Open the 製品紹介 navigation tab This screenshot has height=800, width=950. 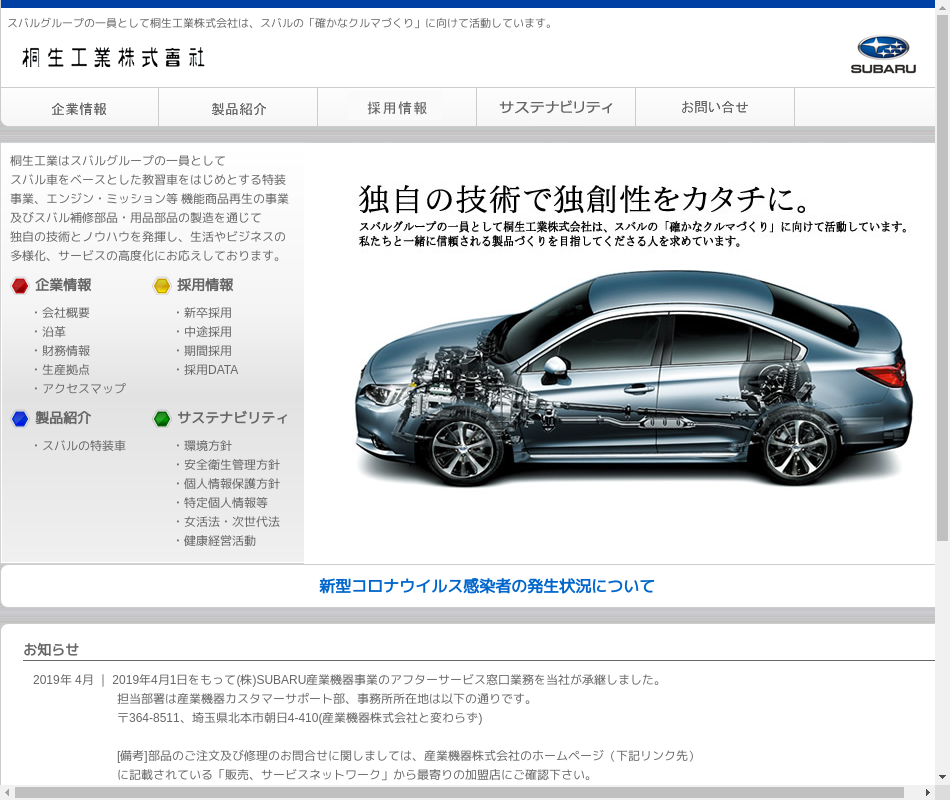coord(238,108)
